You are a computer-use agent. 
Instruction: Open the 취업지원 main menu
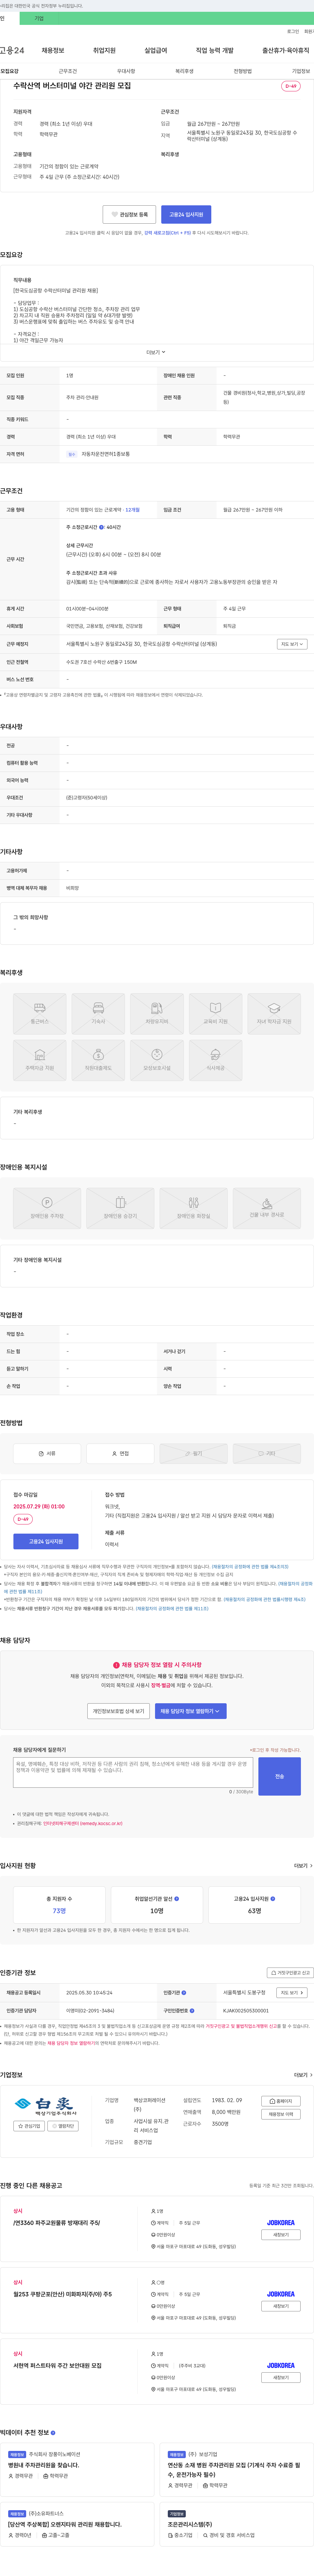point(104,50)
